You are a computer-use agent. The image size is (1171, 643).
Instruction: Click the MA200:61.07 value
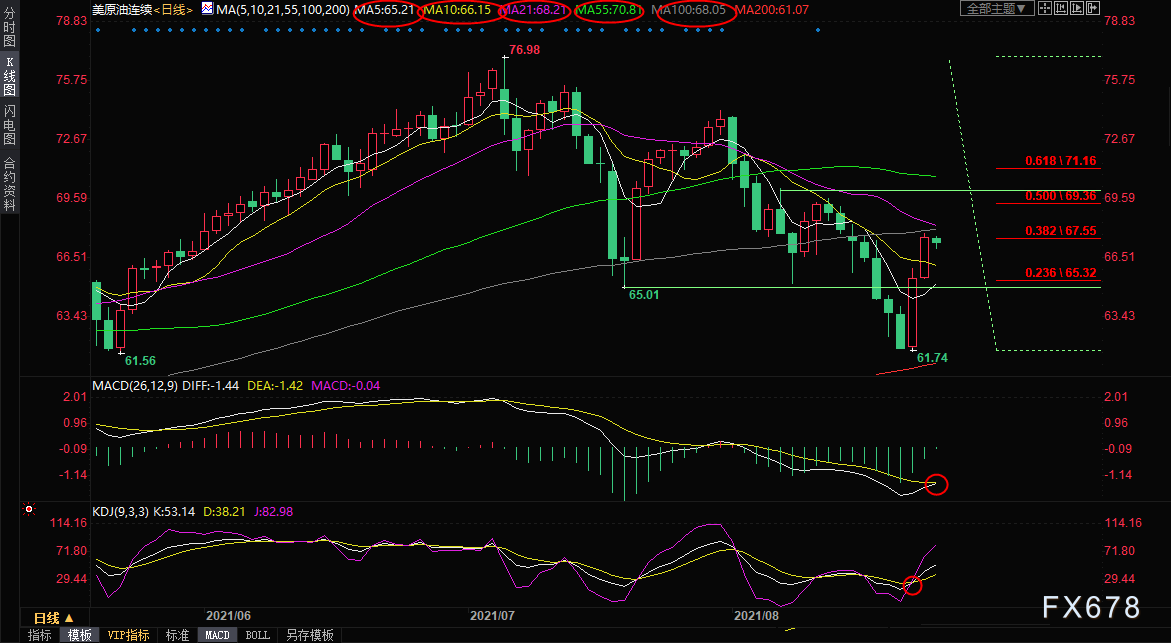point(772,10)
